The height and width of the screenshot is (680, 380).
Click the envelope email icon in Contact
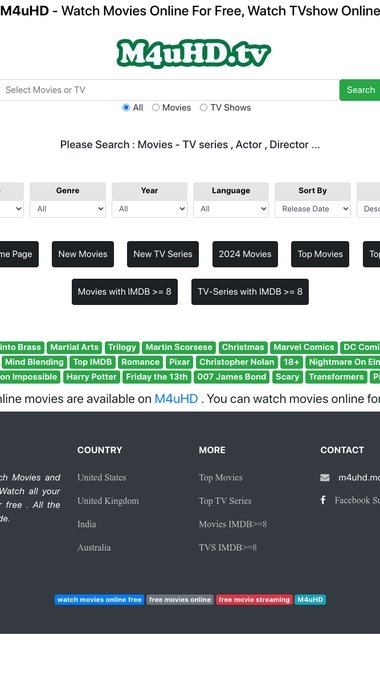324,477
